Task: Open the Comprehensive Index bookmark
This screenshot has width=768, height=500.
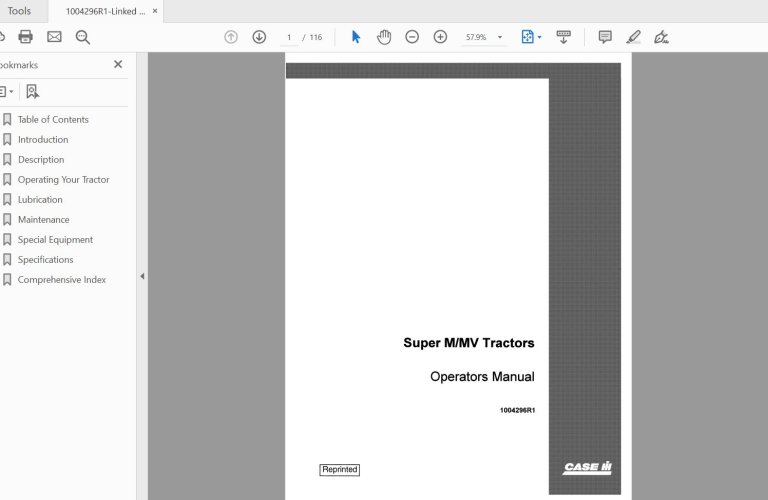Action: pyautogui.click(x=62, y=280)
